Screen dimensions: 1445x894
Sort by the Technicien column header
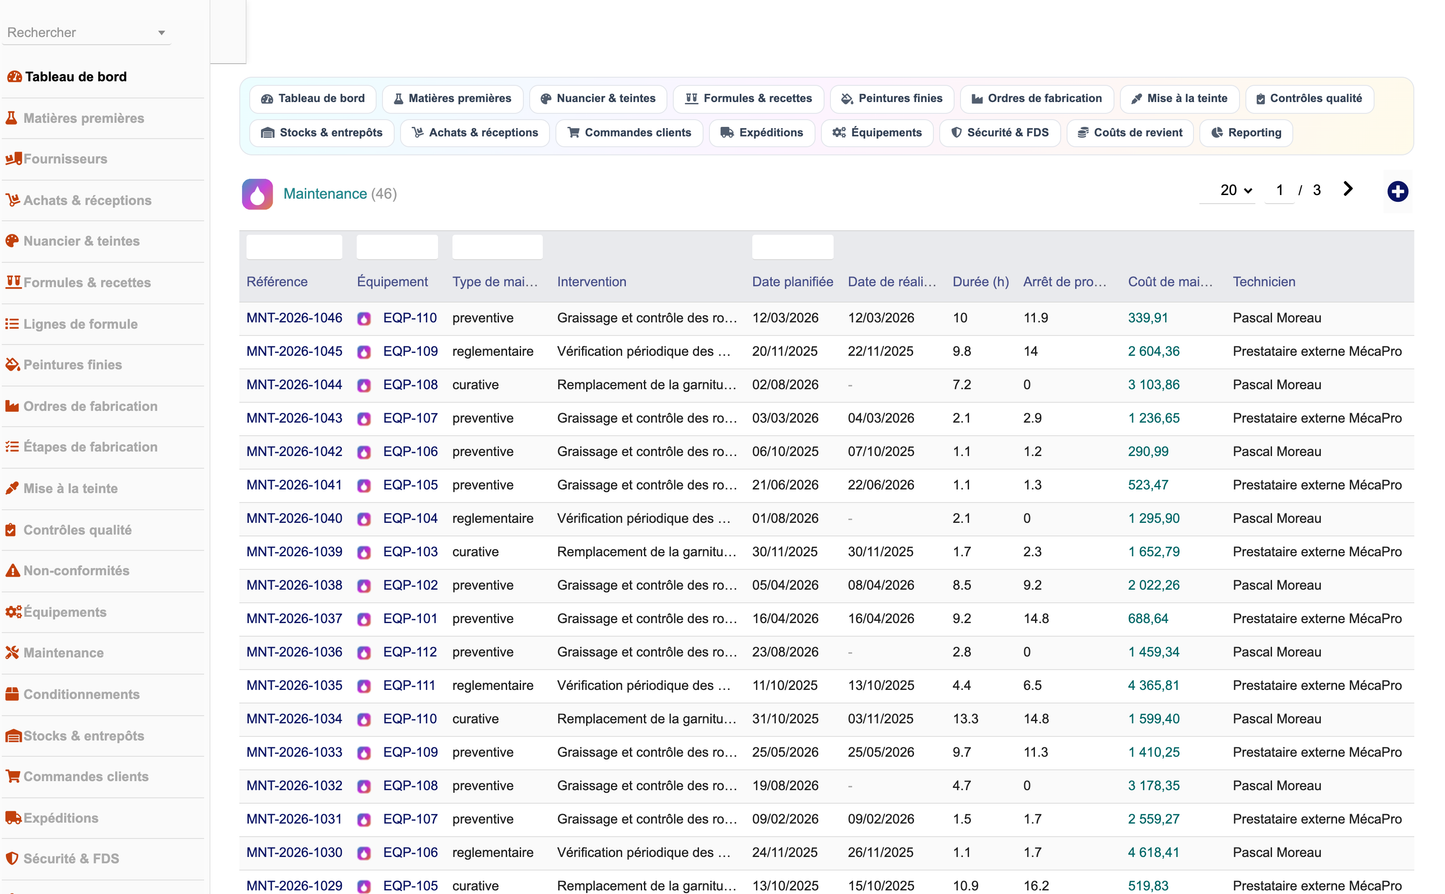tap(1264, 282)
